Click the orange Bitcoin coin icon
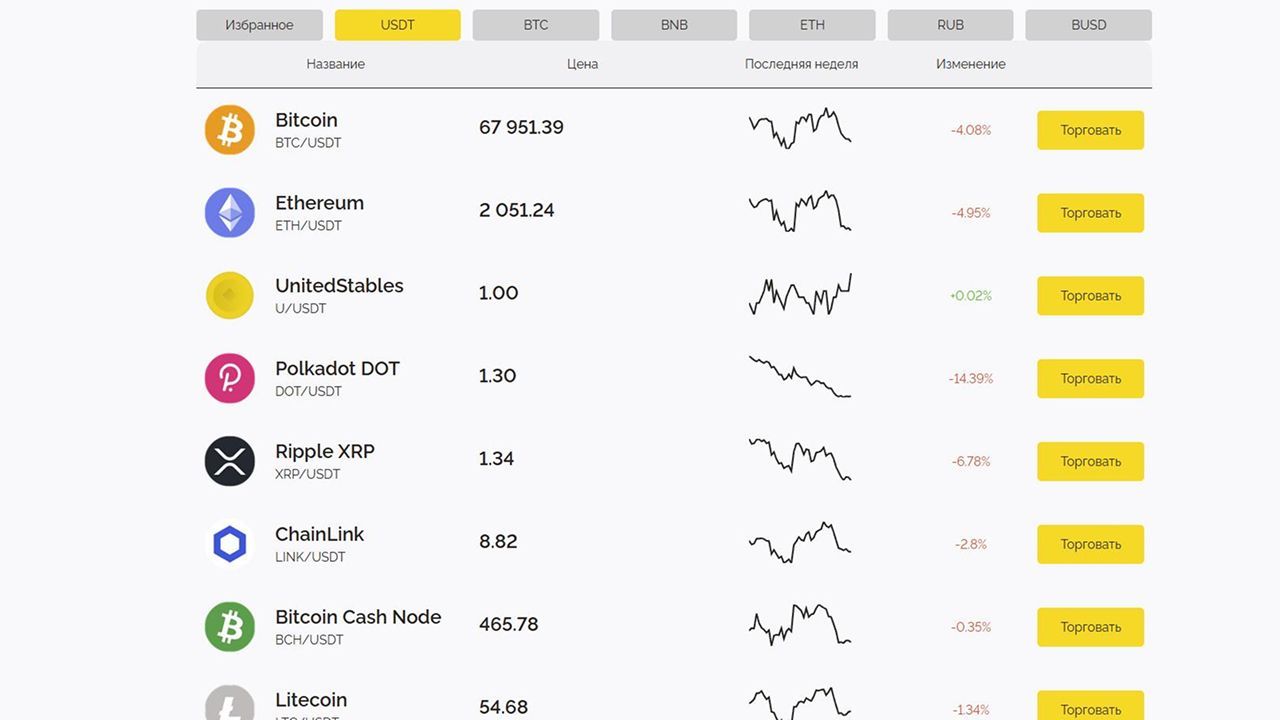The image size is (1280, 720). click(x=230, y=130)
